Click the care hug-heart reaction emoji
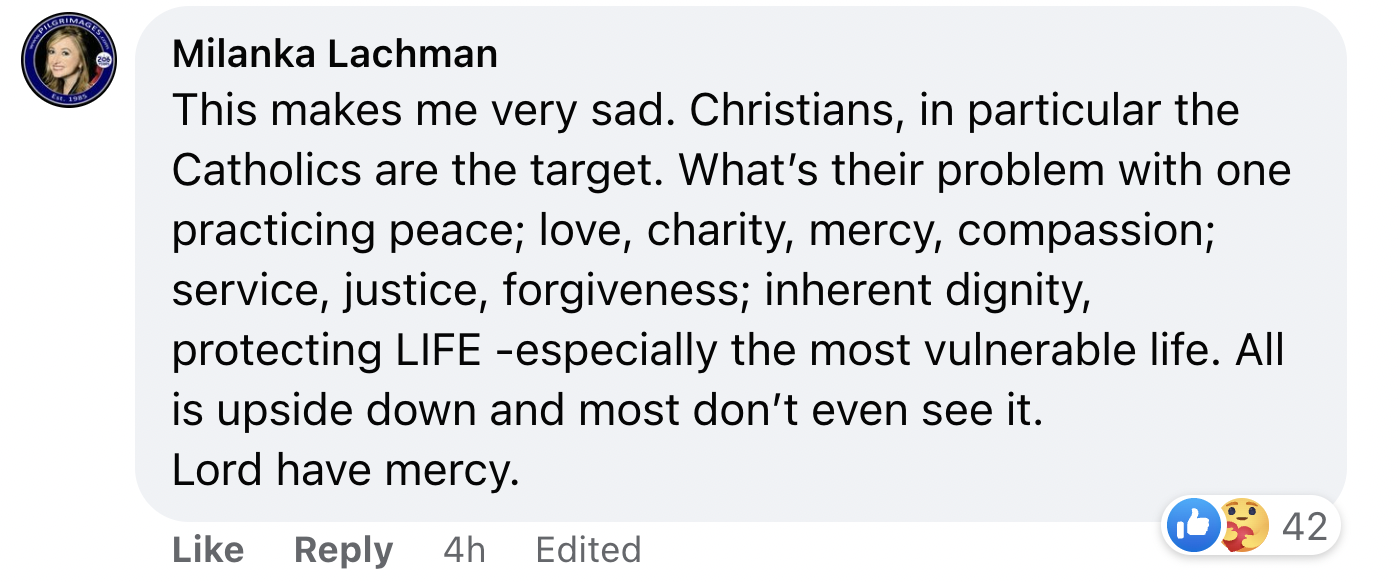The width and height of the screenshot is (1398, 582). (x=1245, y=526)
